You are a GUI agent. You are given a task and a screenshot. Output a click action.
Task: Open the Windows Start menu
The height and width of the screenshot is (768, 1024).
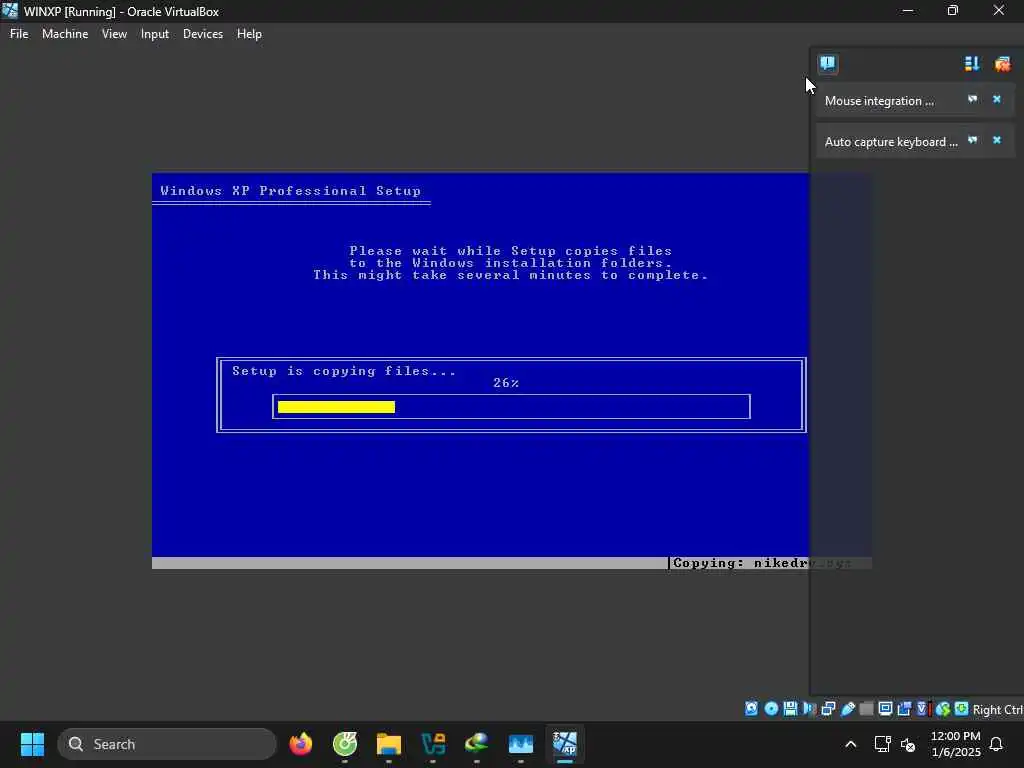click(32, 744)
